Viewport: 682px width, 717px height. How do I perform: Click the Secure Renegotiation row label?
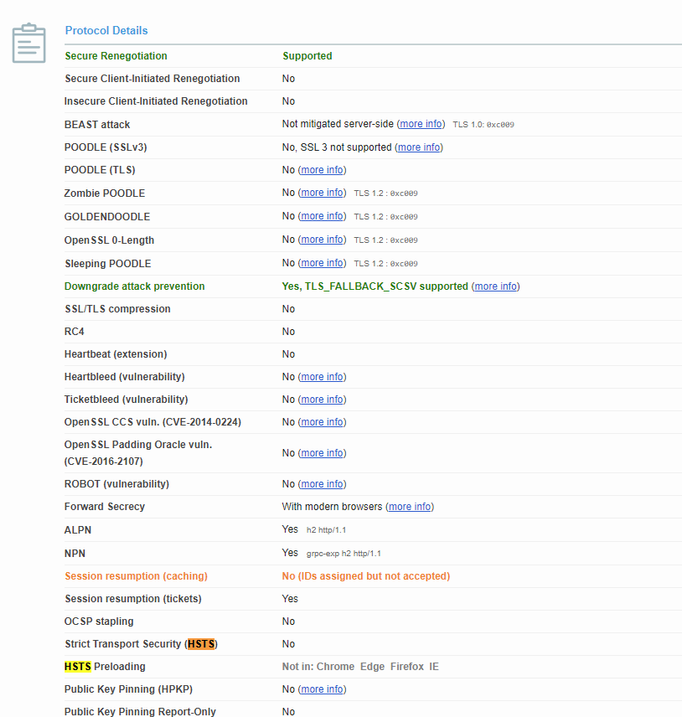(116, 56)
